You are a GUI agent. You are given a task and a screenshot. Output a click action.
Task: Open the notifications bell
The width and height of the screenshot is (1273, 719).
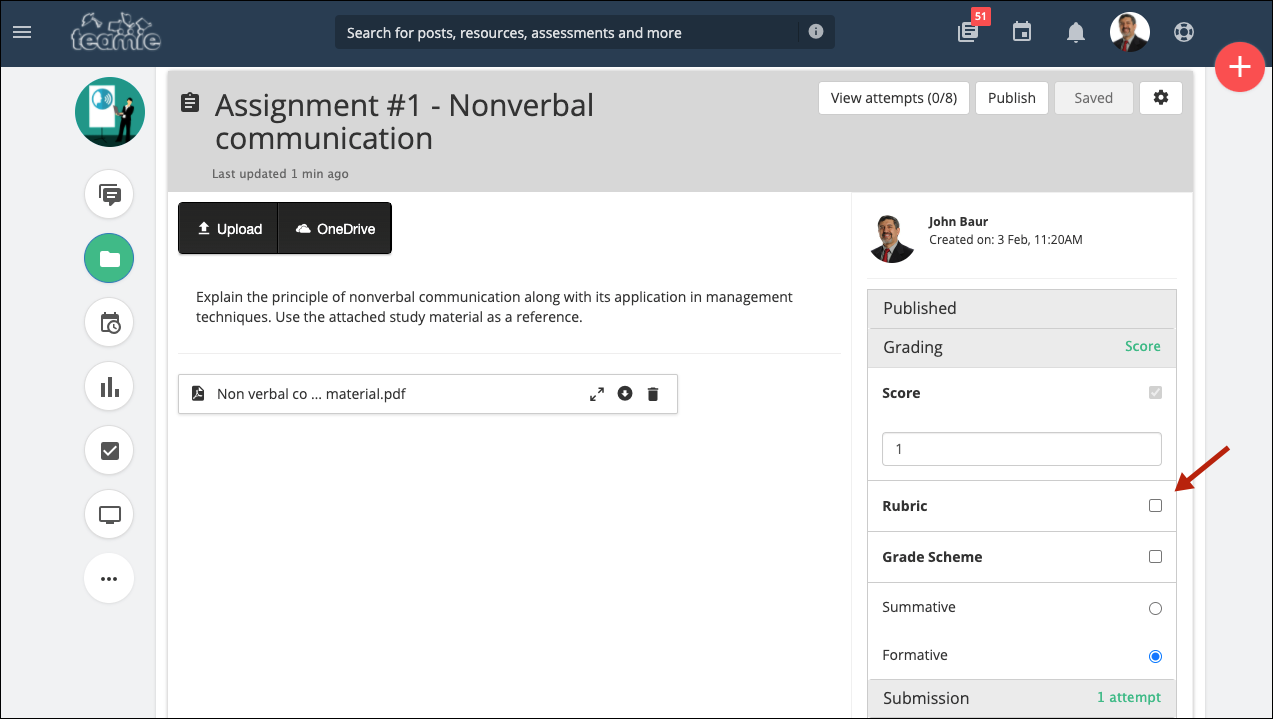point(1076,32)
